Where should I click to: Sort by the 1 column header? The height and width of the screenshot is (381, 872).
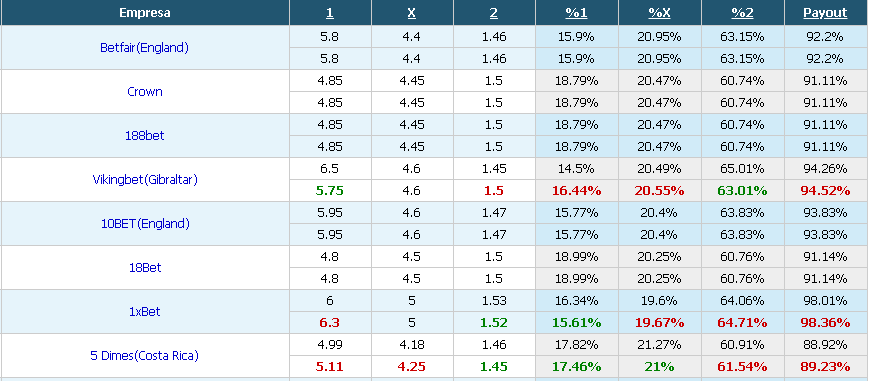tap(330, 13)
